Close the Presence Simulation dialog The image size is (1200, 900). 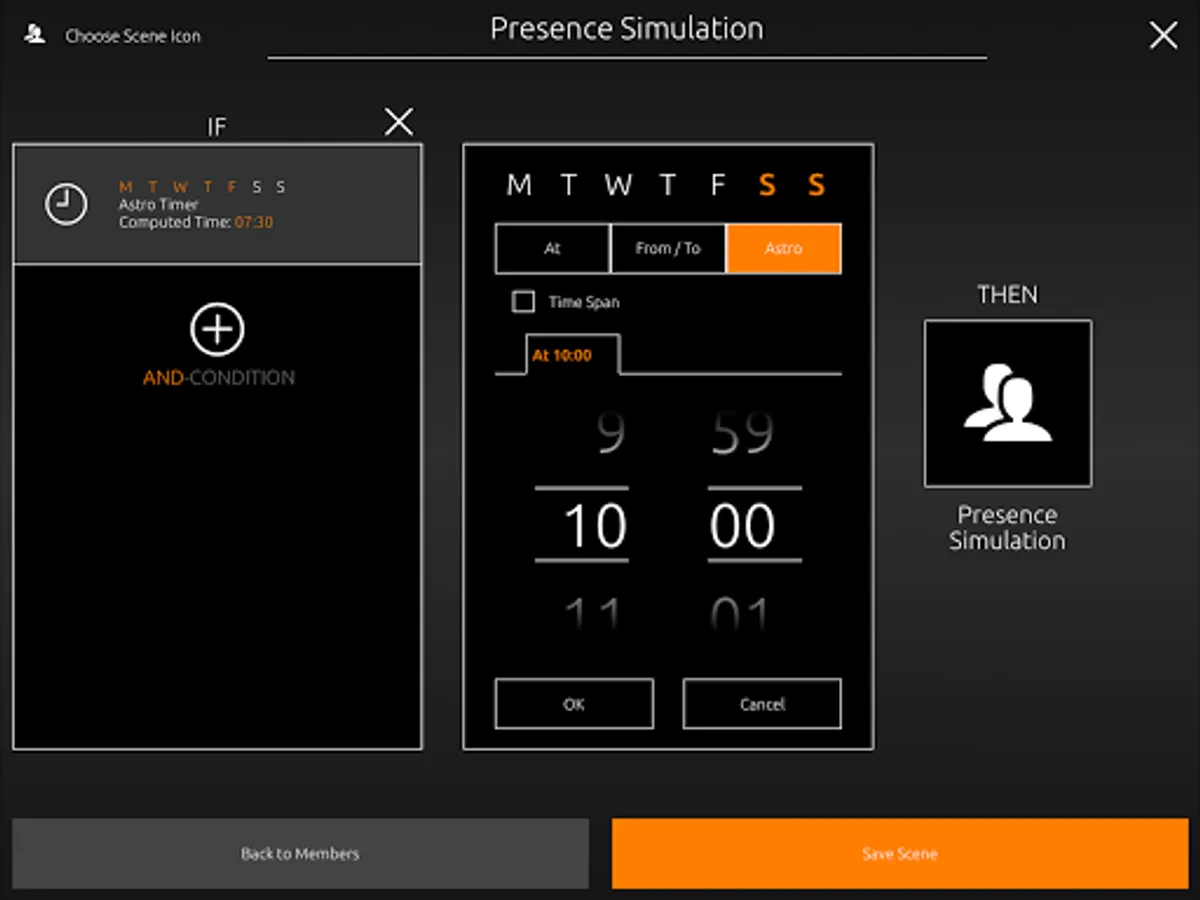(1163, 36)
